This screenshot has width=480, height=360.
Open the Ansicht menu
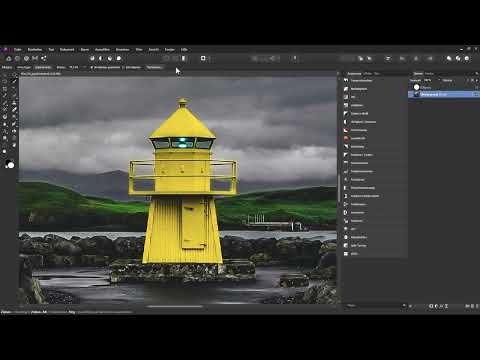(154, 49)
